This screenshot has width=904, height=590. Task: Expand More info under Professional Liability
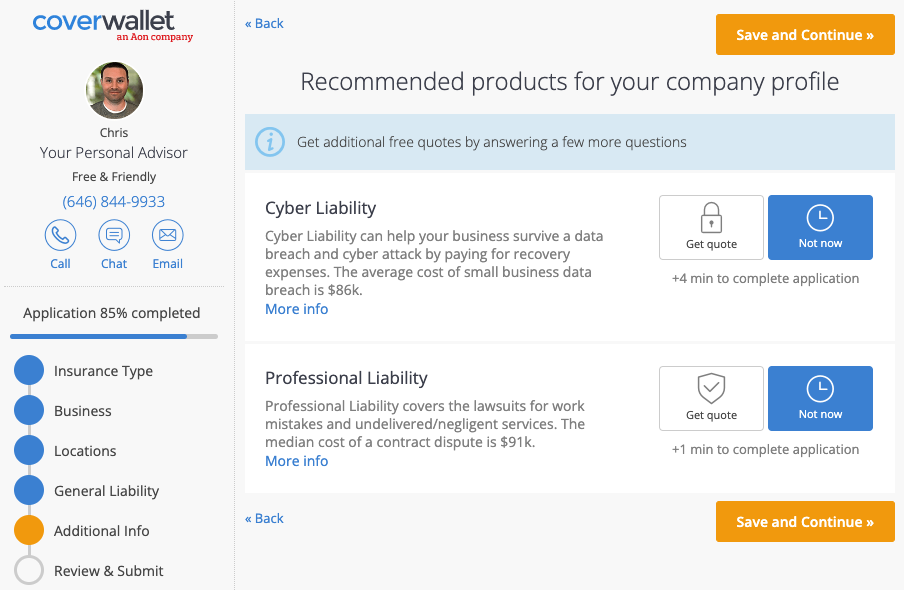296,460
